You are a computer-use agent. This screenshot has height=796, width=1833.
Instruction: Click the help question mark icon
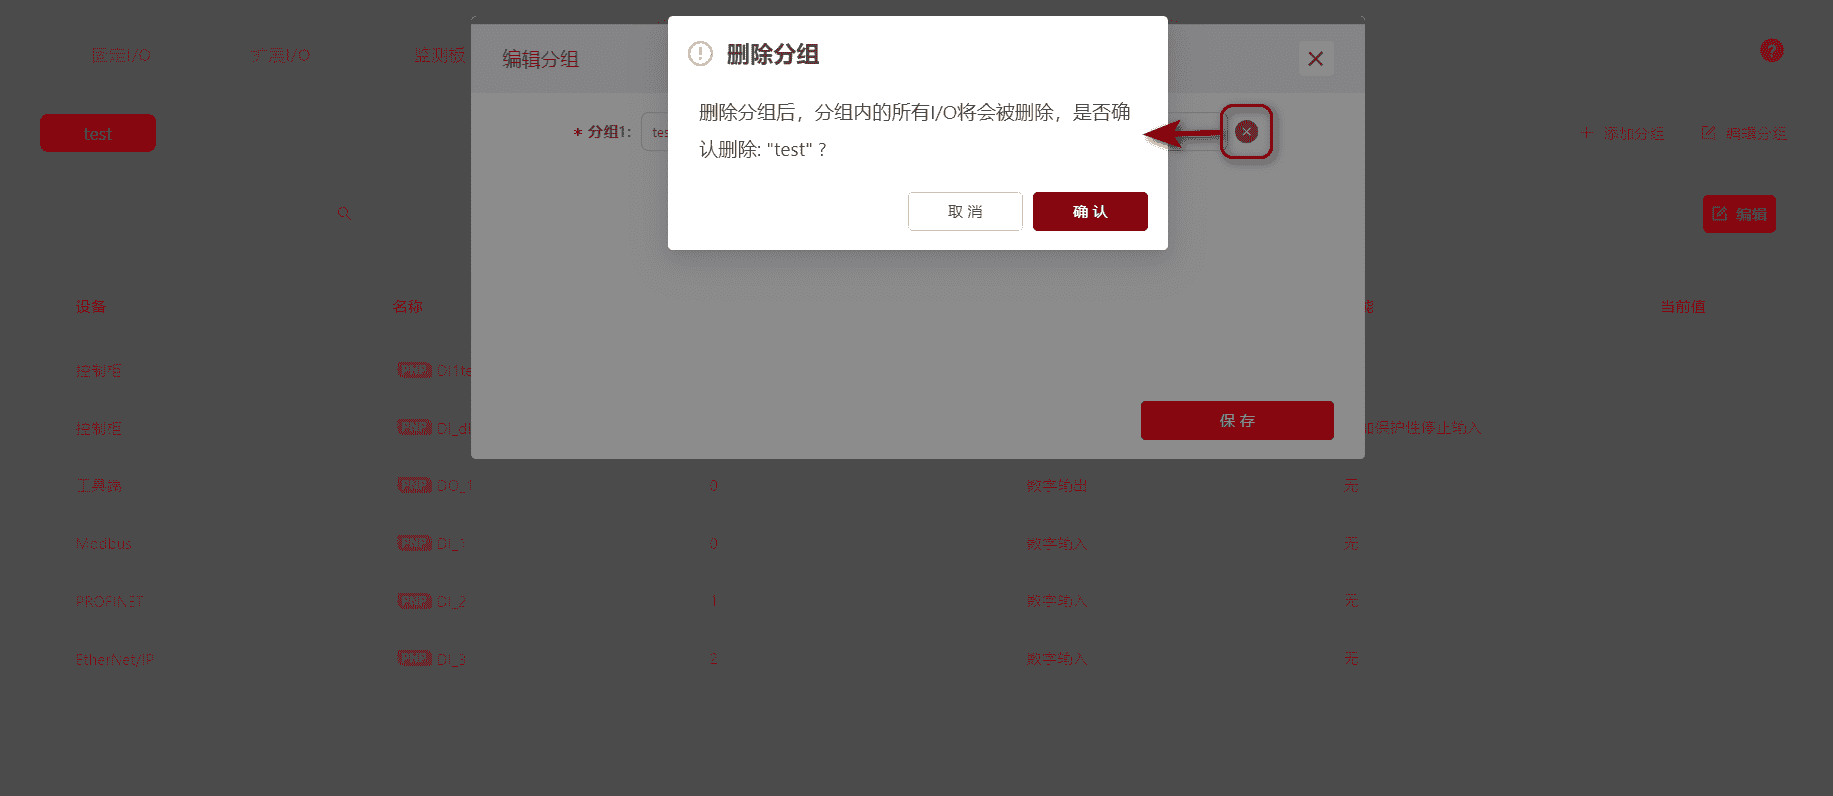point(1771,50)
